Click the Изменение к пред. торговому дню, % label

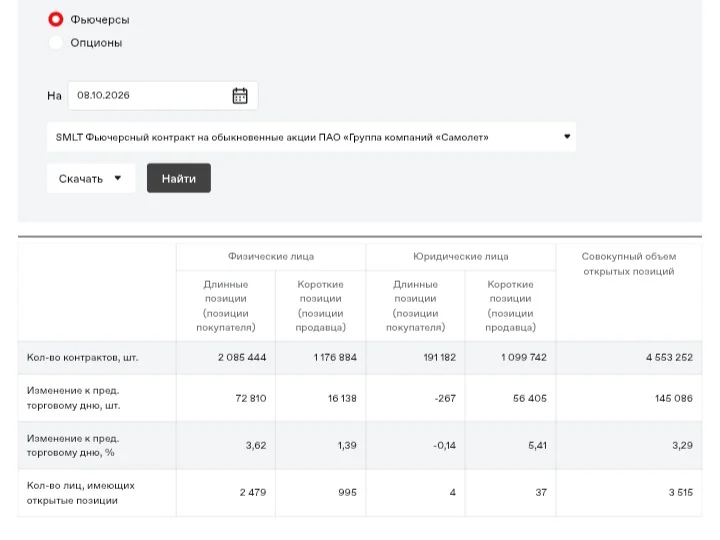(73, 445)
